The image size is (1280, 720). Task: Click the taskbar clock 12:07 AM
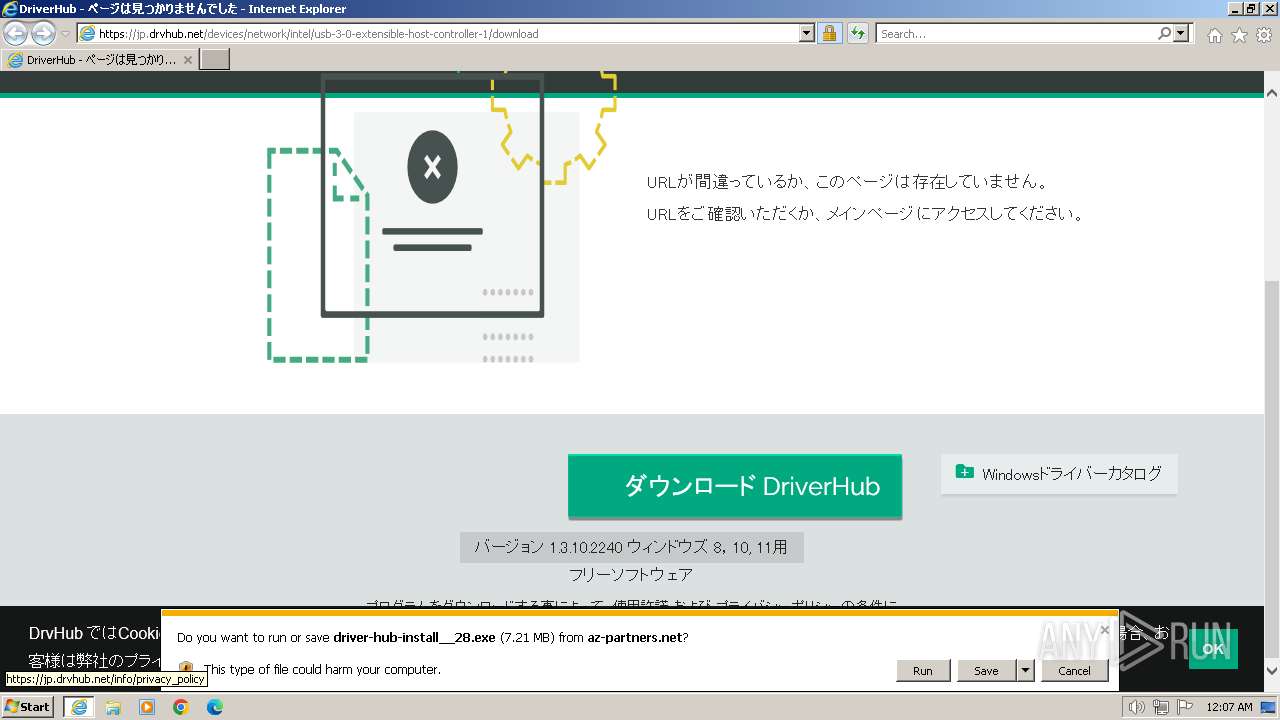[x=1229, y=707]
